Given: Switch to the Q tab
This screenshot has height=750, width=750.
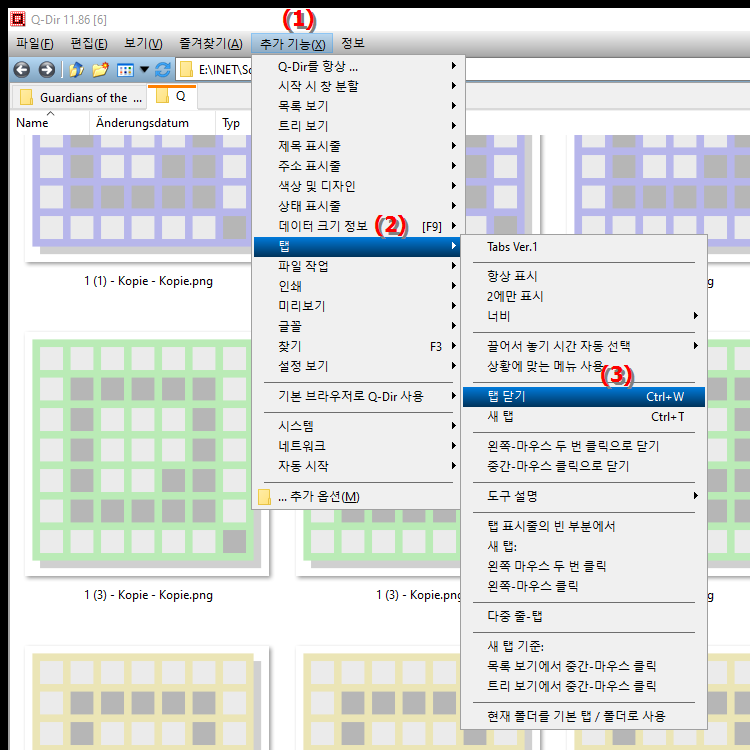Looking at the screenshot, I should [172, 97].
